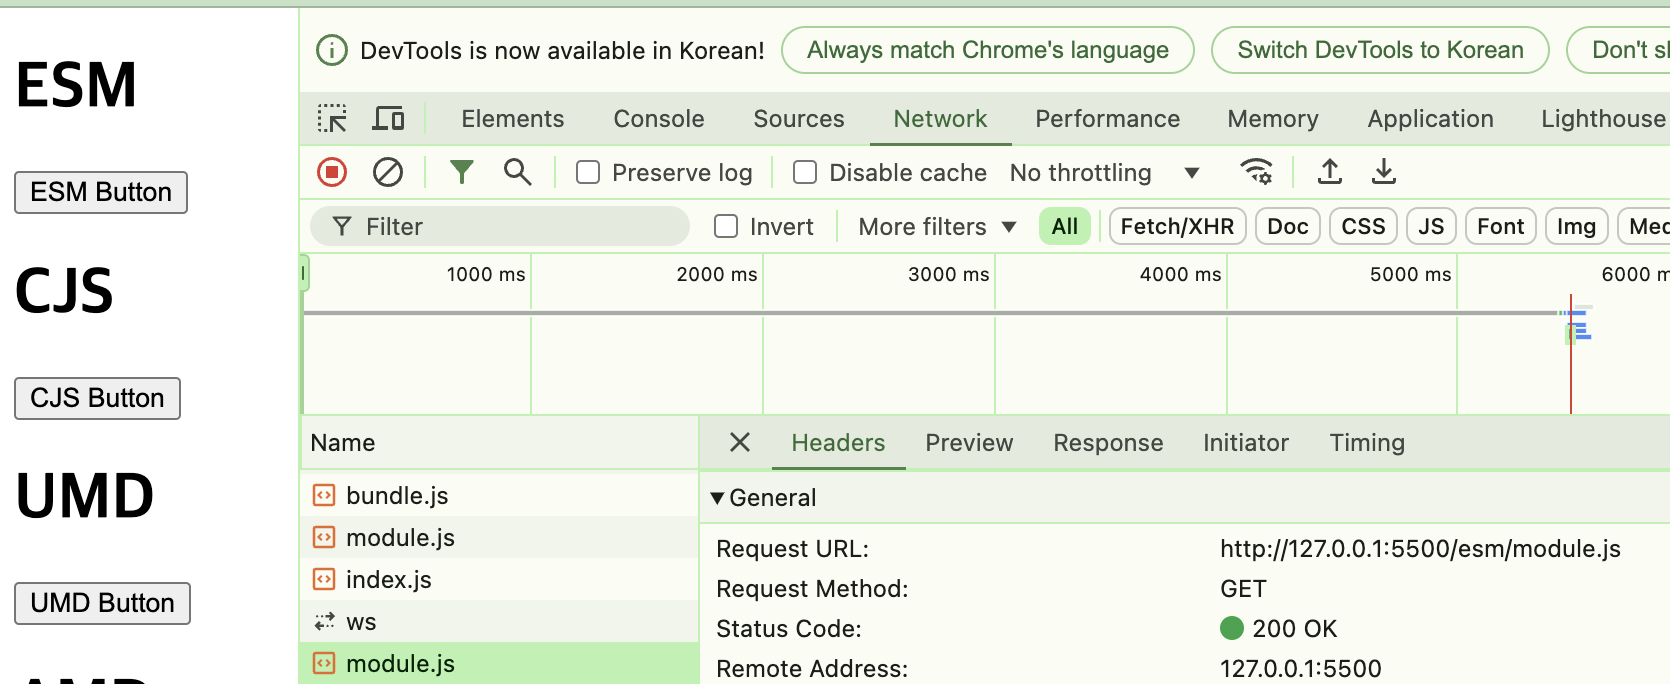Tick the Invert filter checkbox
Viewport: 1670px width, 684px height.
726,227
